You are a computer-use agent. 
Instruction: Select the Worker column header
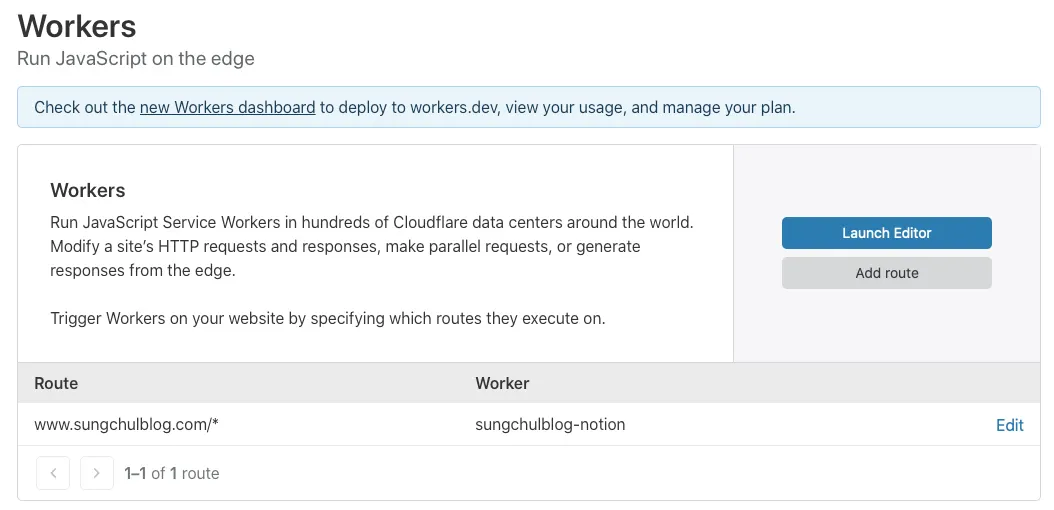tap(502, 383)
